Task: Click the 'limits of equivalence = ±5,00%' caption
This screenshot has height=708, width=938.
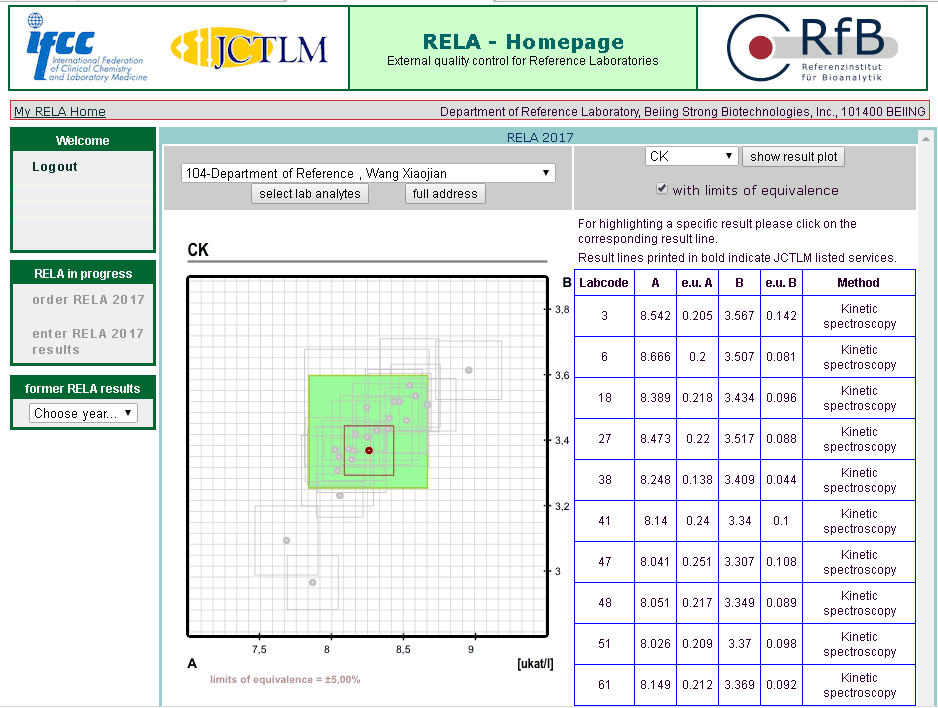Action: pyautogui.click(x=285, y=679)
